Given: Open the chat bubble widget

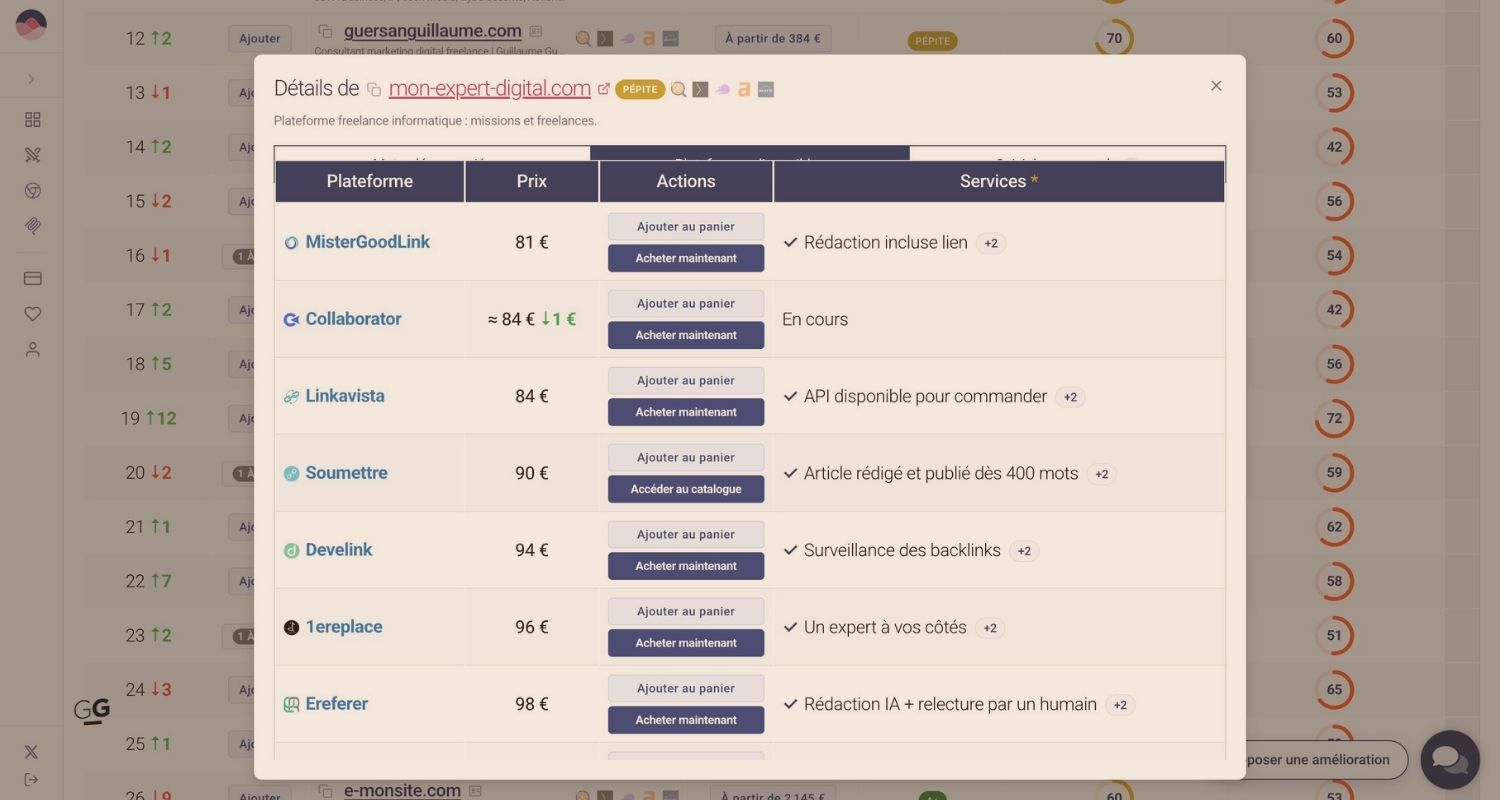Looking at the screenshot, I should pos(1450,760).
